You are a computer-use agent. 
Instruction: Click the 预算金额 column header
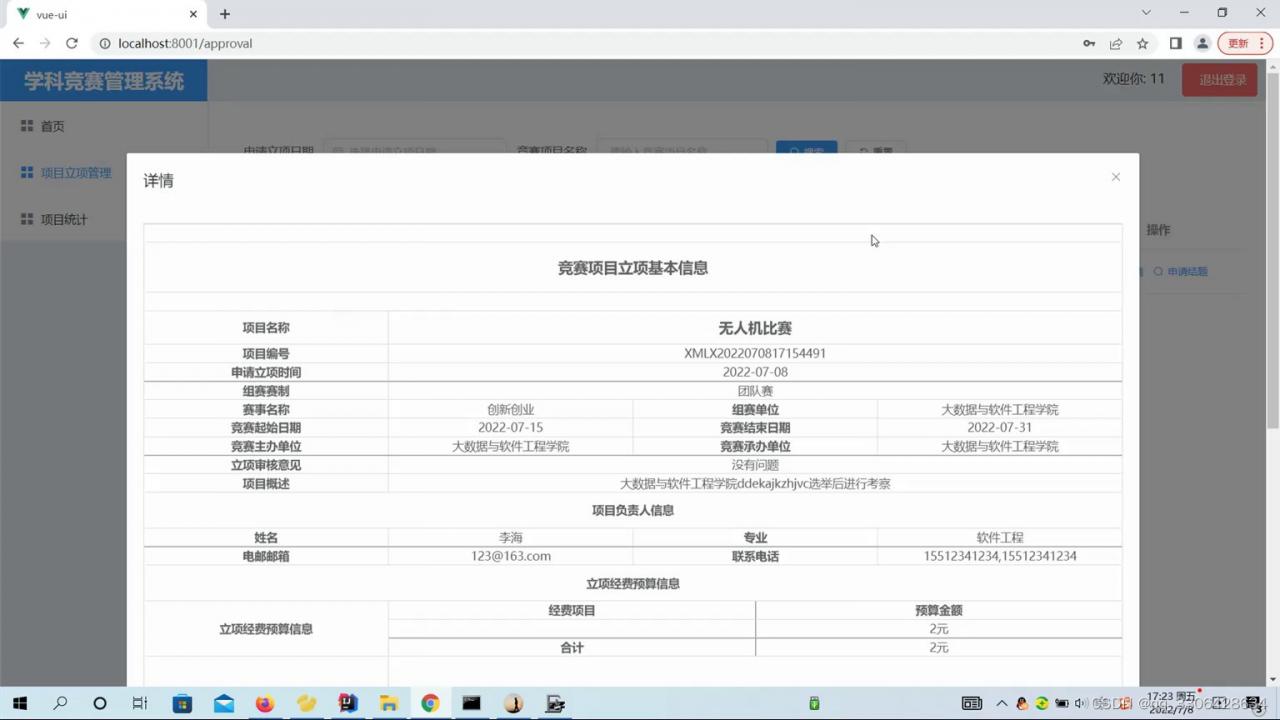click(939, 610)
